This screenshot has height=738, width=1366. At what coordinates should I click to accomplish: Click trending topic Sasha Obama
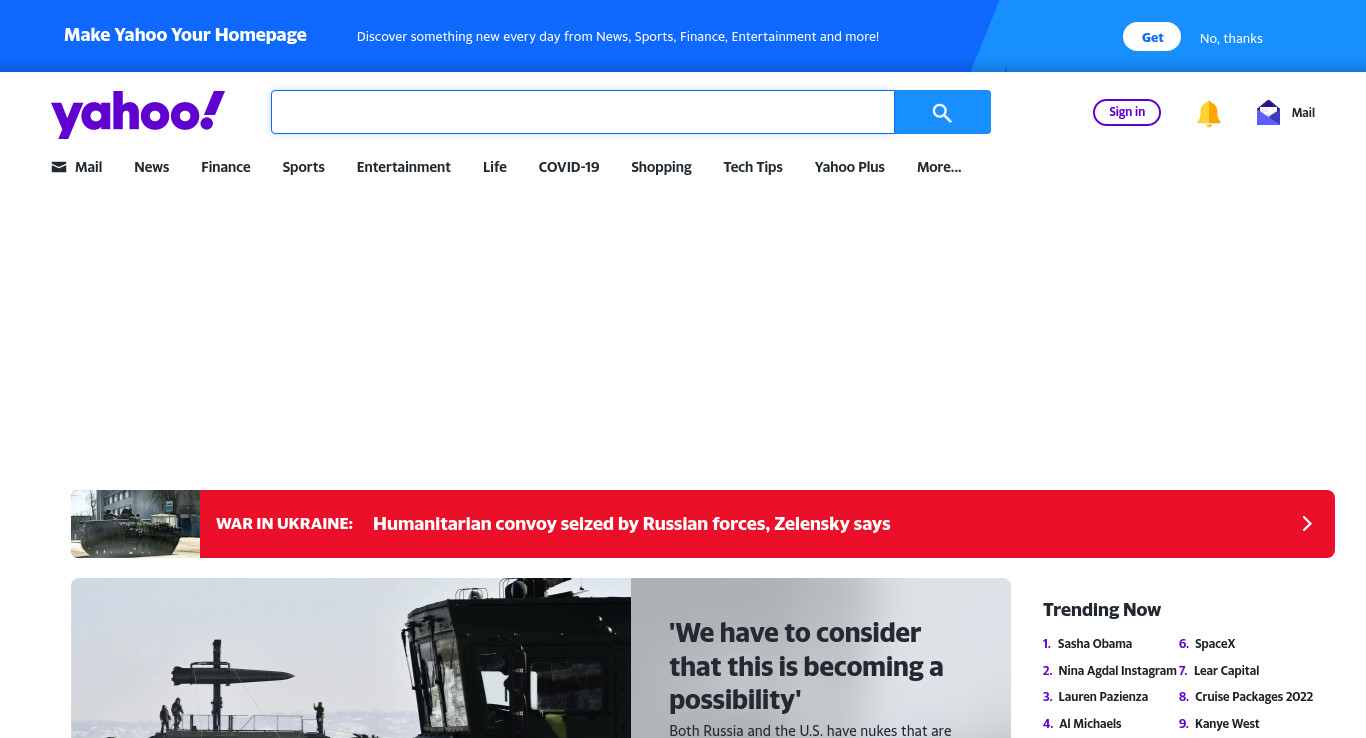click(1095, 644)
